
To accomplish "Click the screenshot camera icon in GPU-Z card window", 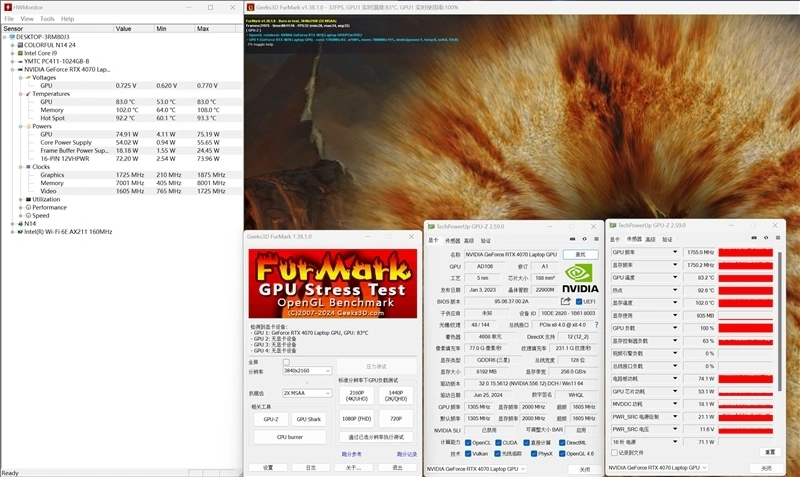I will (572, 239).
